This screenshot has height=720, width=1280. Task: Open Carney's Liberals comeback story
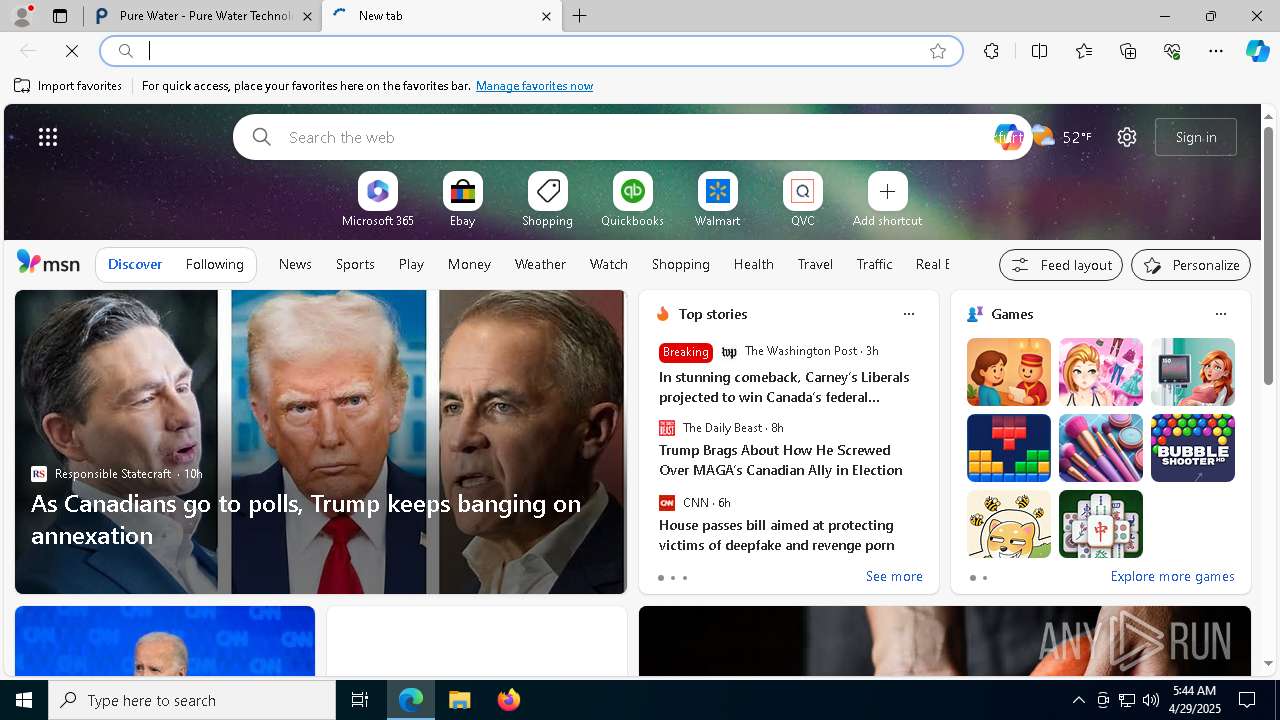(784, 387)
